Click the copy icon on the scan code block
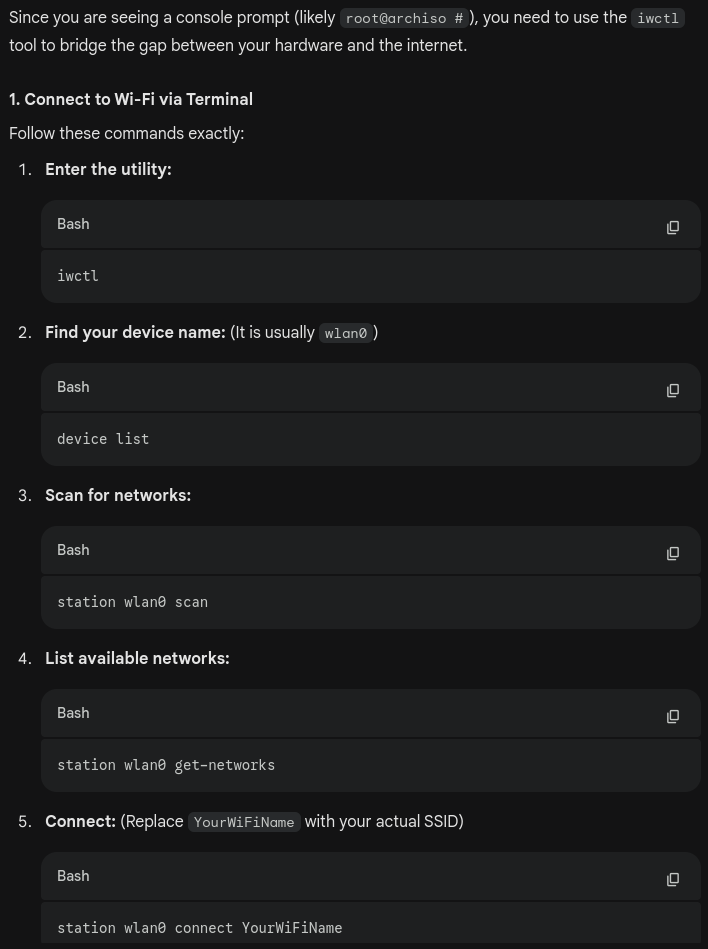The height and width of the screenshot is (949, 708). point(673,553)
